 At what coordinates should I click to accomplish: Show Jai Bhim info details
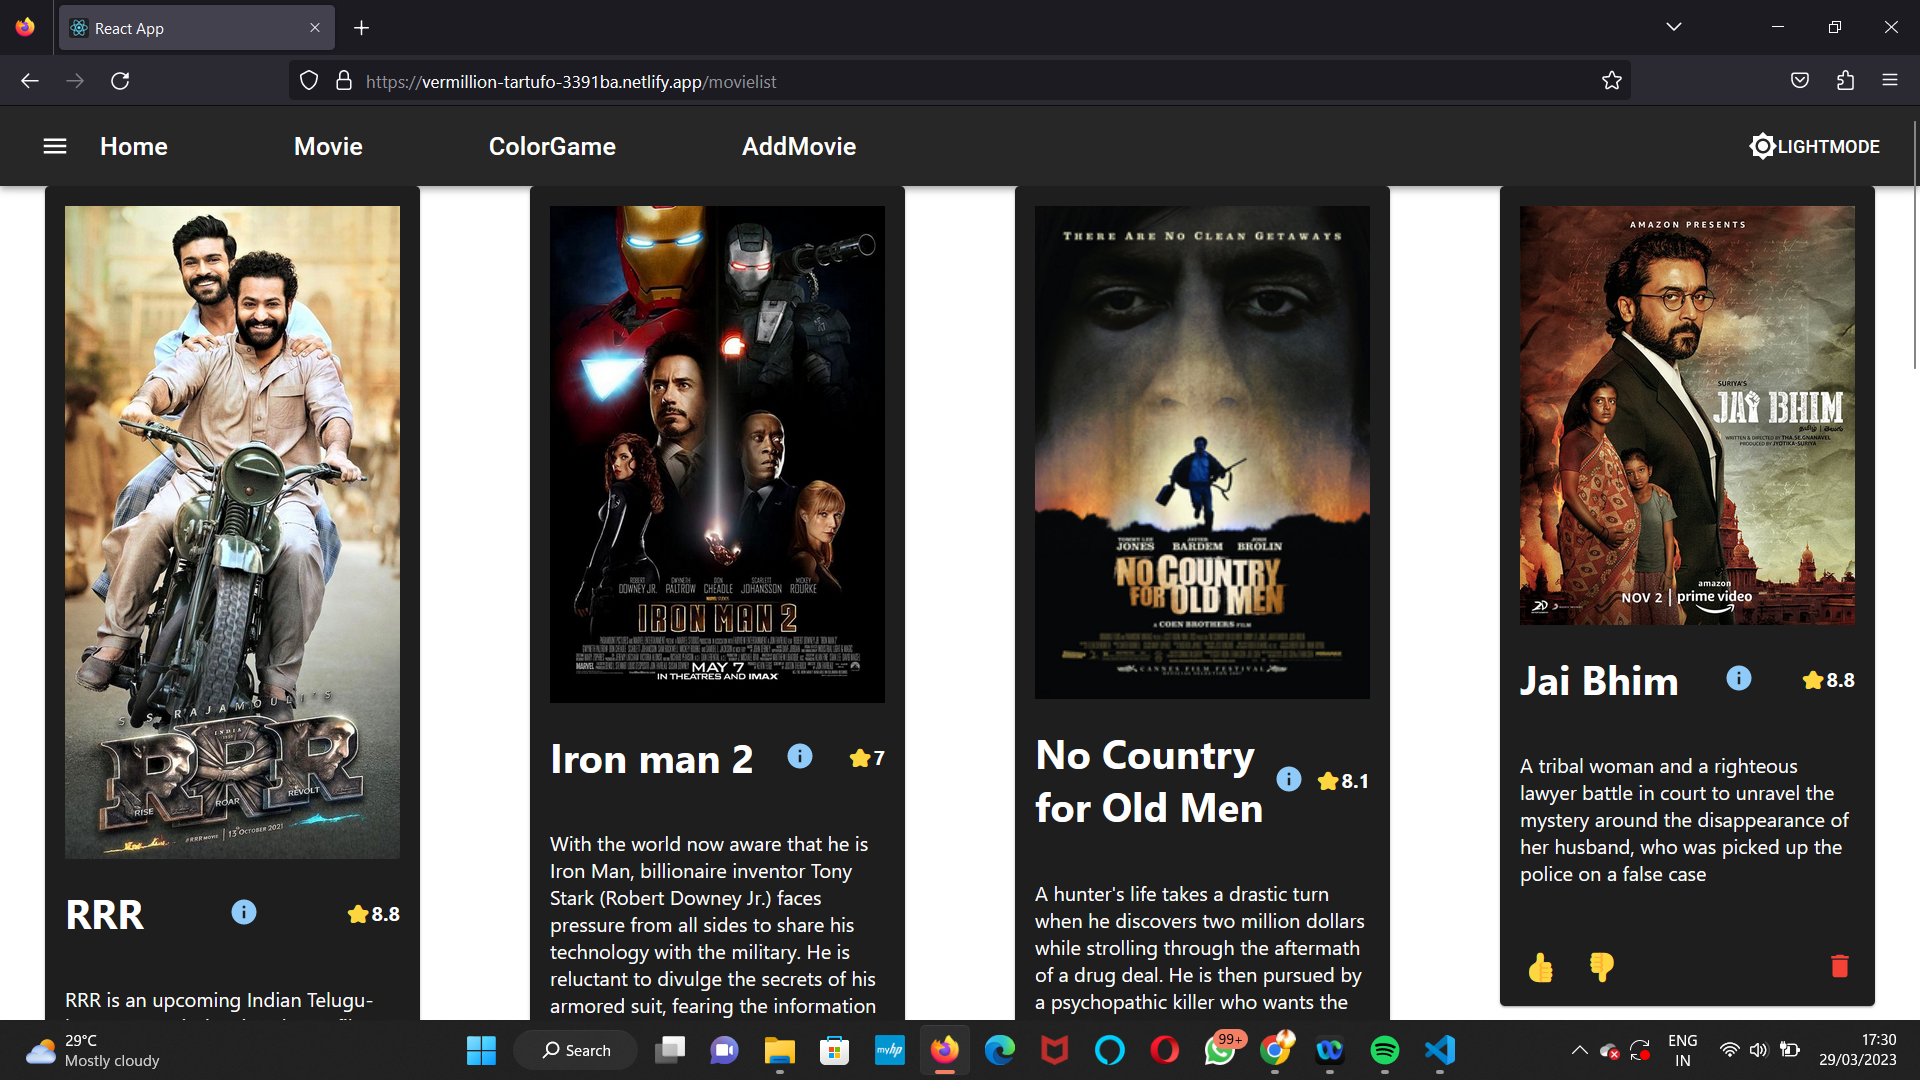point(1739,678)
